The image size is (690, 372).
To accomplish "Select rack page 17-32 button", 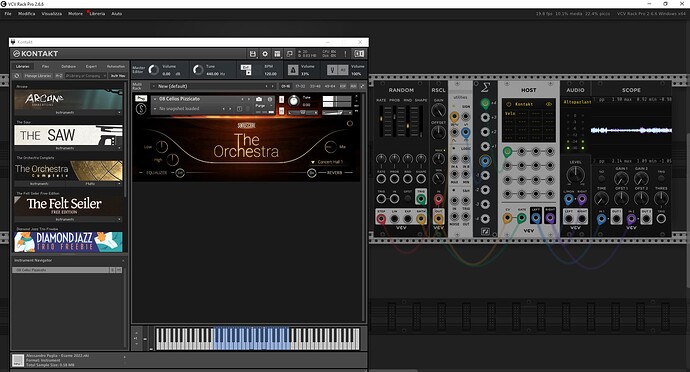I will point(300,86).
